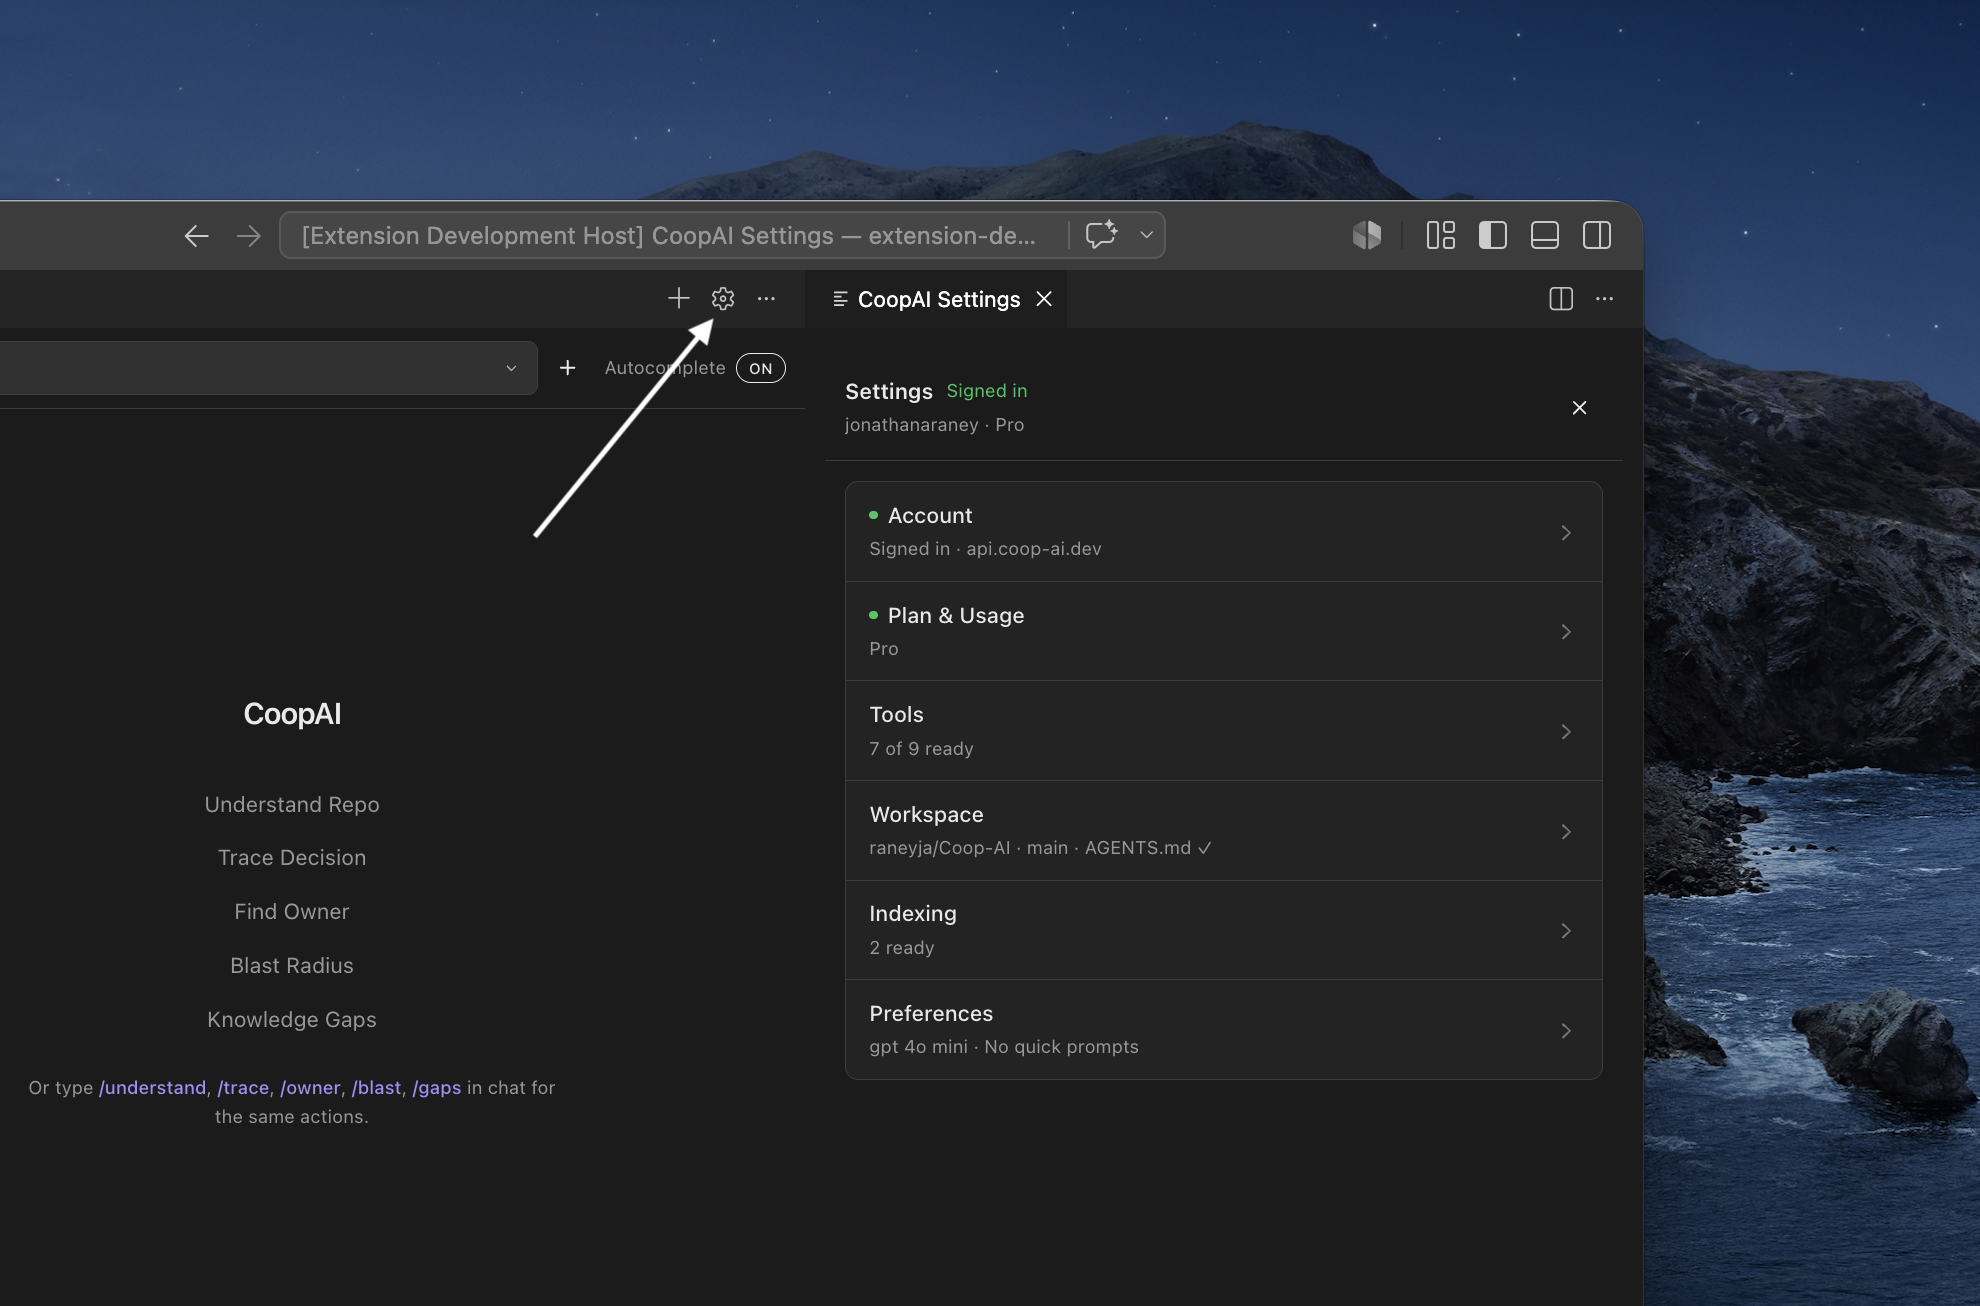Screen dimensions: 1980x1306
Task: Click the /understand command link
Action: pyautogui.click(x=152, y=1087)
